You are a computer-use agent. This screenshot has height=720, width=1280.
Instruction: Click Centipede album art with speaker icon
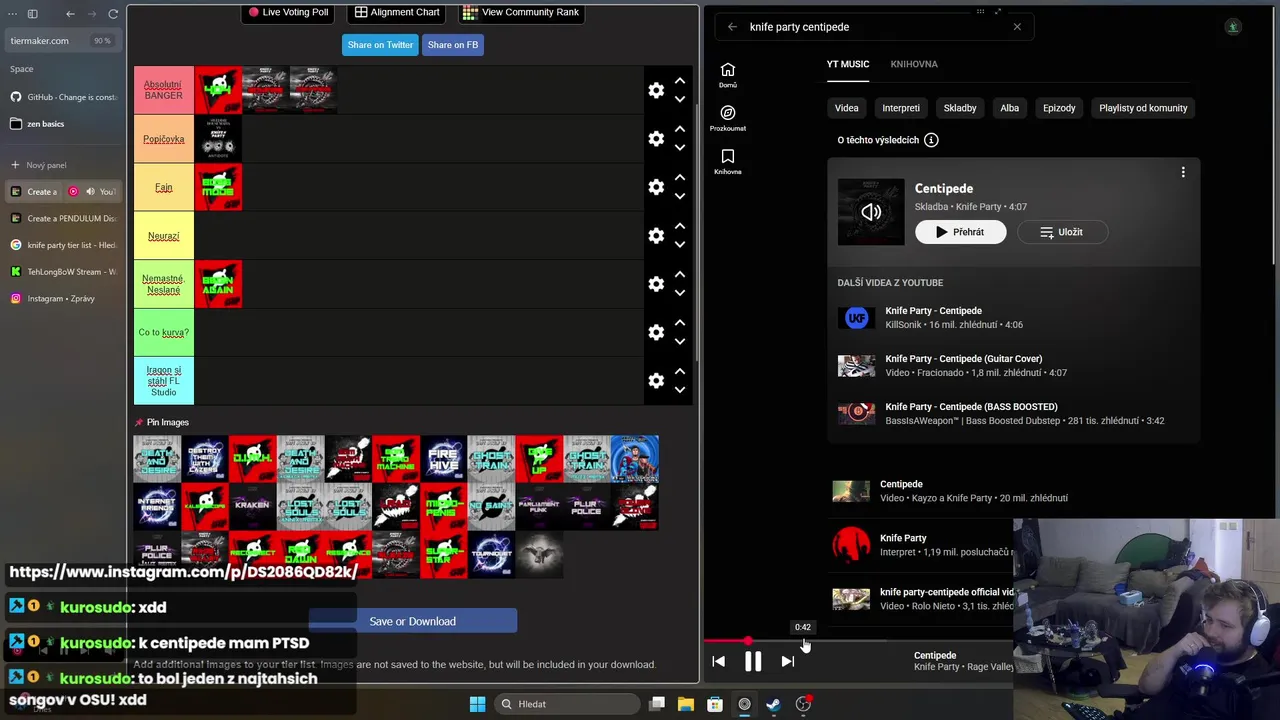click(x=871, y=212)
